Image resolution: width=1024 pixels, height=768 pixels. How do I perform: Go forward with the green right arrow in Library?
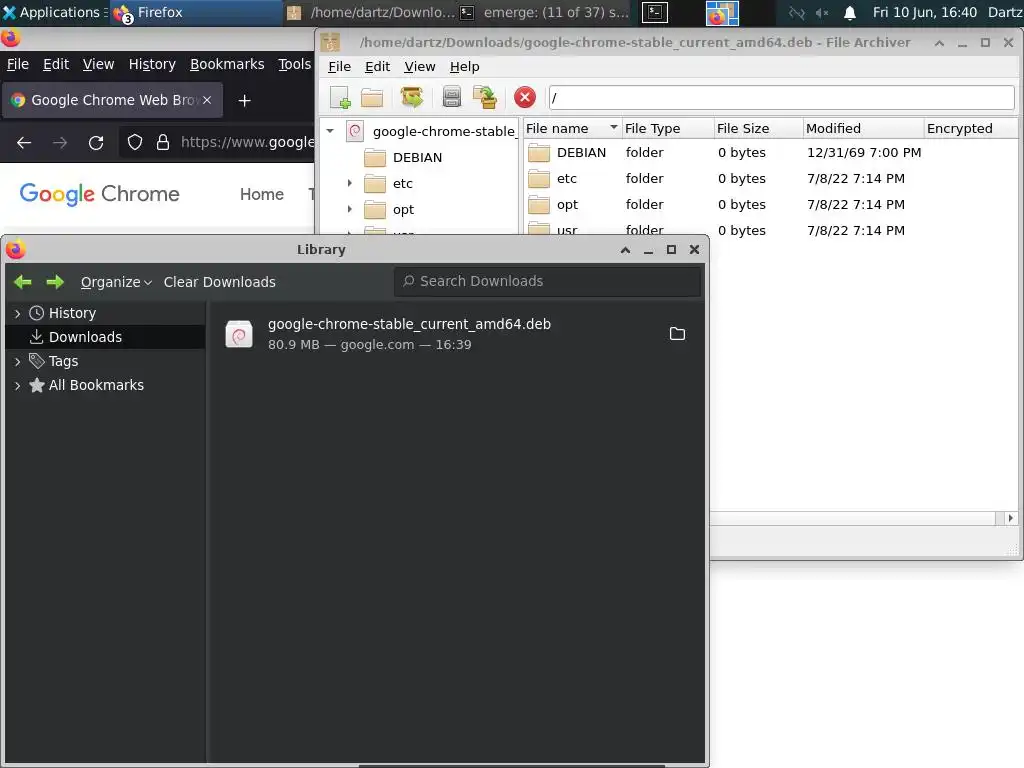pos(55,281)
